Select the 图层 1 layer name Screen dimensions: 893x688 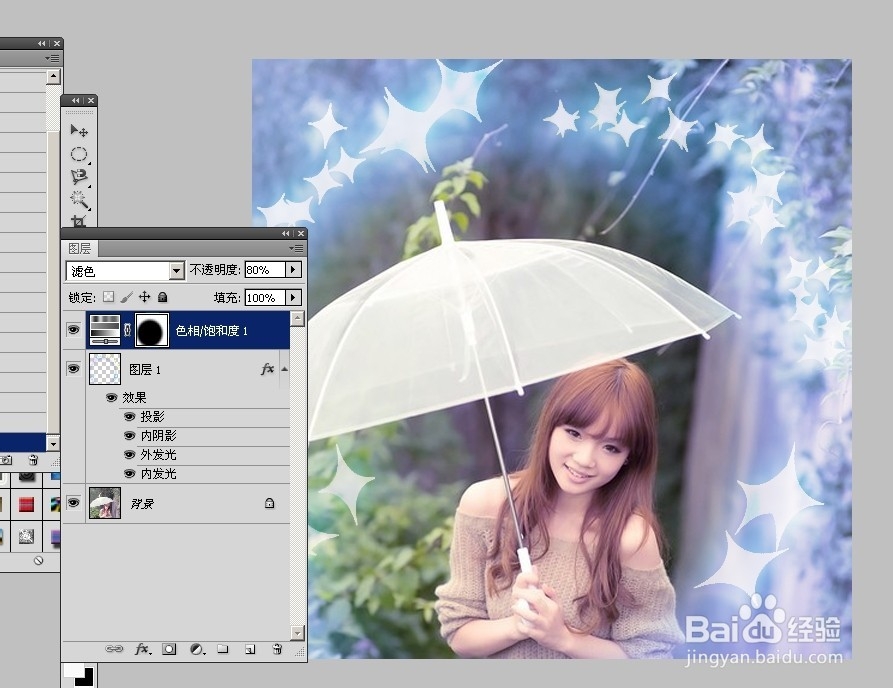coord(145,370)
